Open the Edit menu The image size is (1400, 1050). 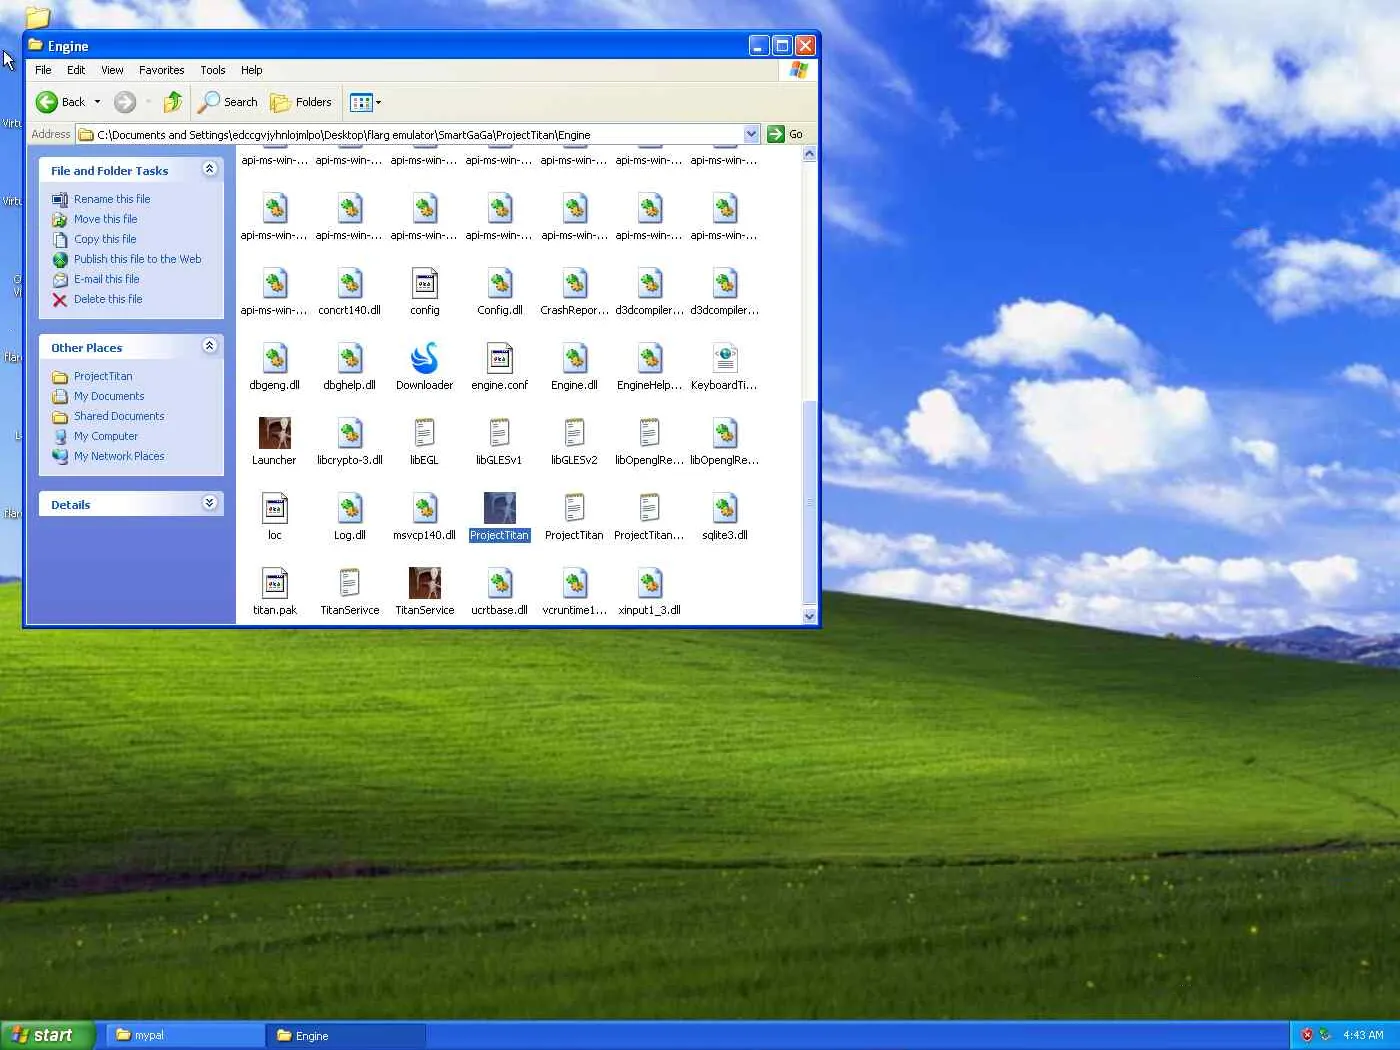[76, 70]
